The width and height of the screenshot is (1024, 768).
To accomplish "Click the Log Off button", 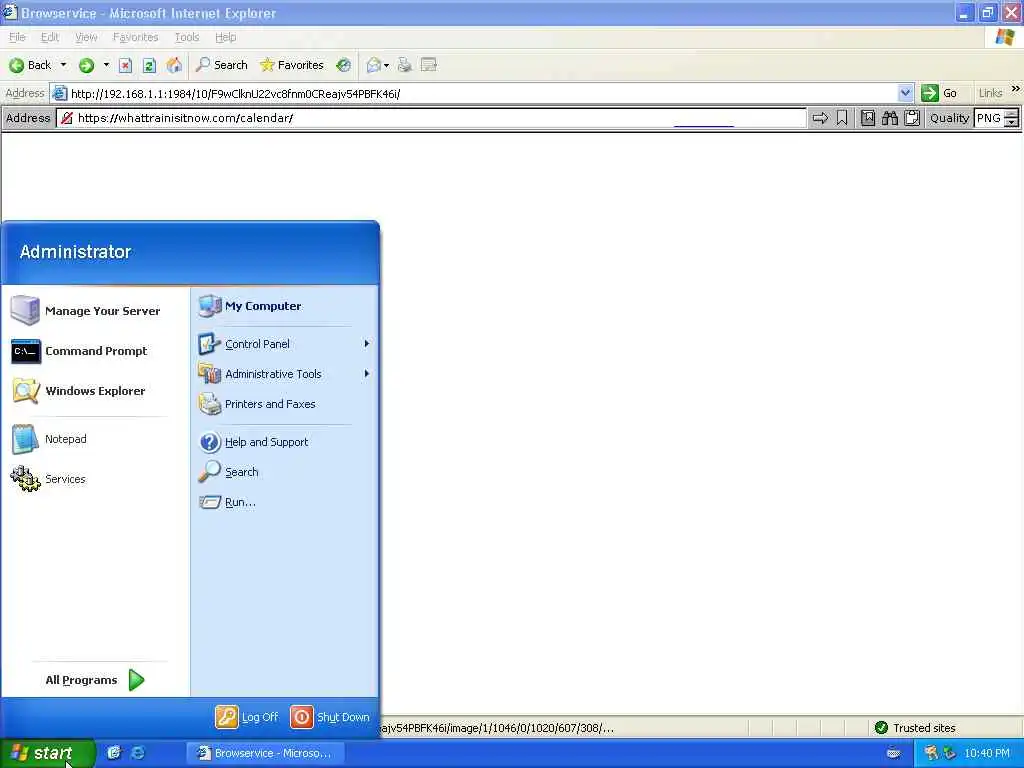I will [x=247, y=716].
